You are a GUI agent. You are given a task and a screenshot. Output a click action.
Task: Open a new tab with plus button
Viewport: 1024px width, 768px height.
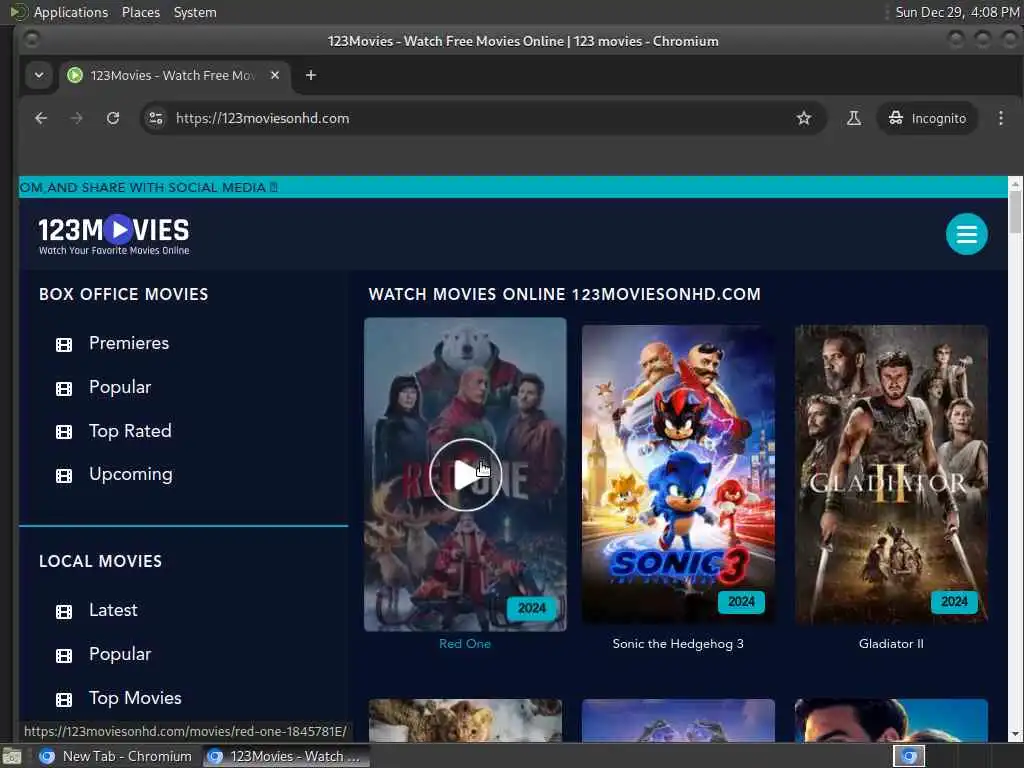[x=311, y=75]
